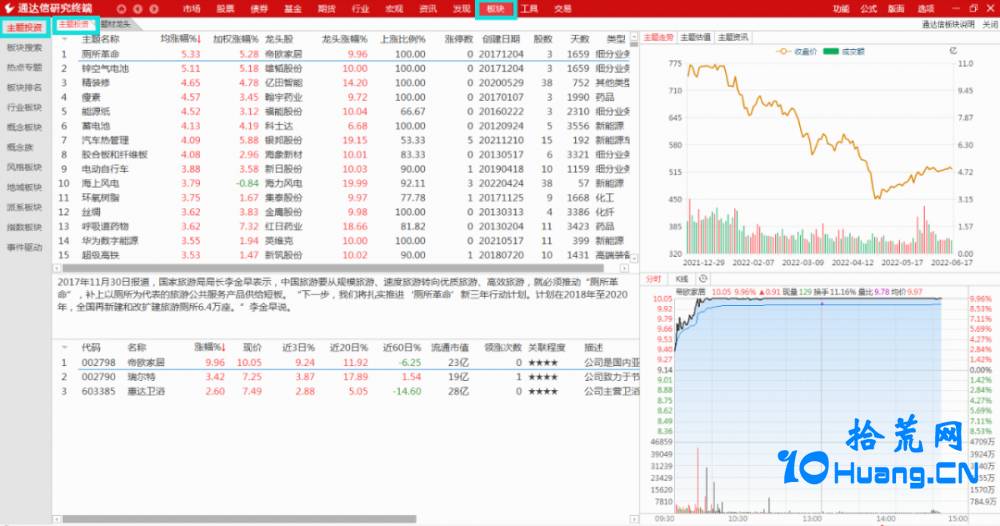Open the 通达信板块说明 link
The image size is (1000, 526).
pos(948,24)
